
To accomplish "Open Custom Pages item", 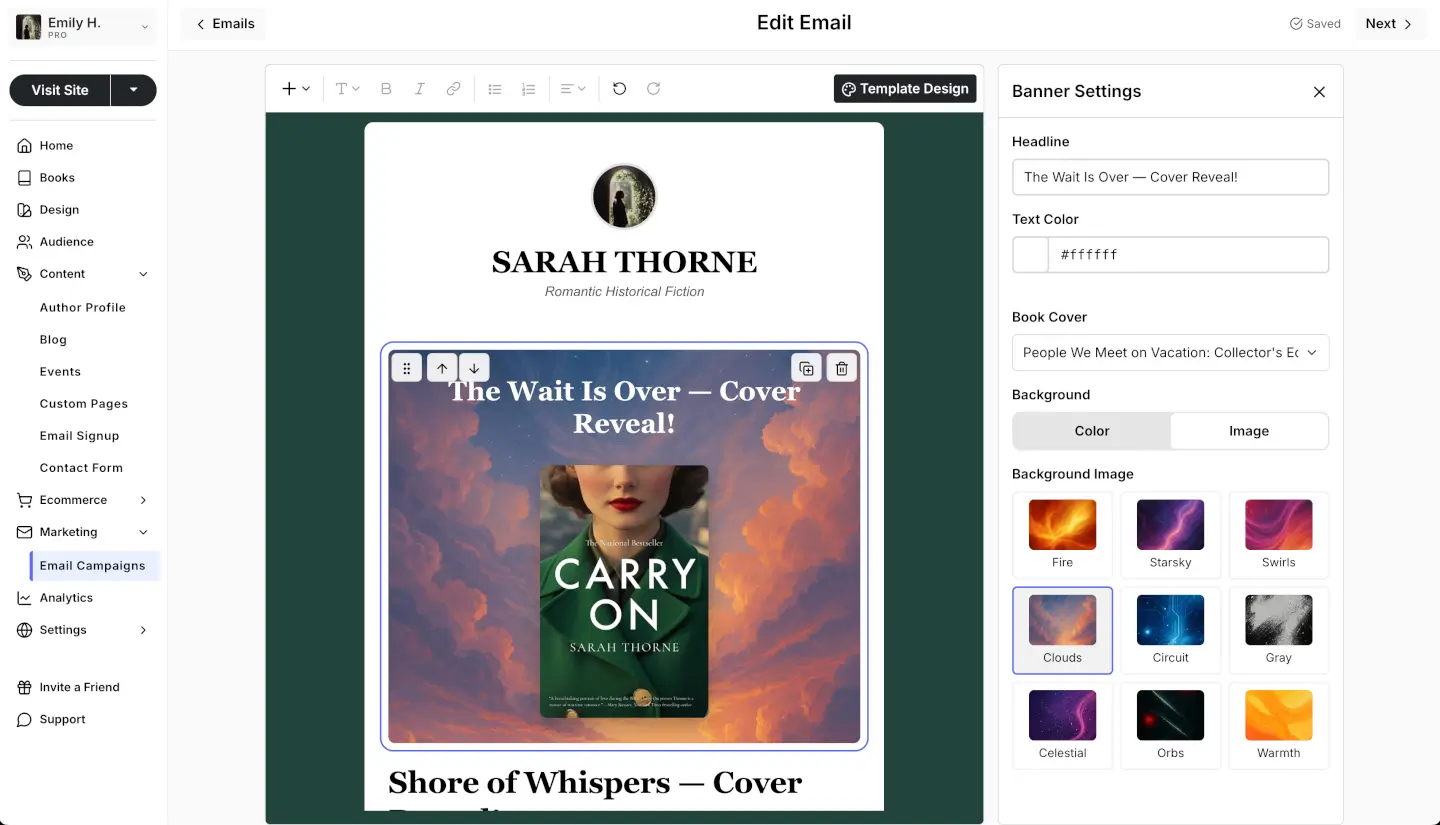I will (84, 404).
